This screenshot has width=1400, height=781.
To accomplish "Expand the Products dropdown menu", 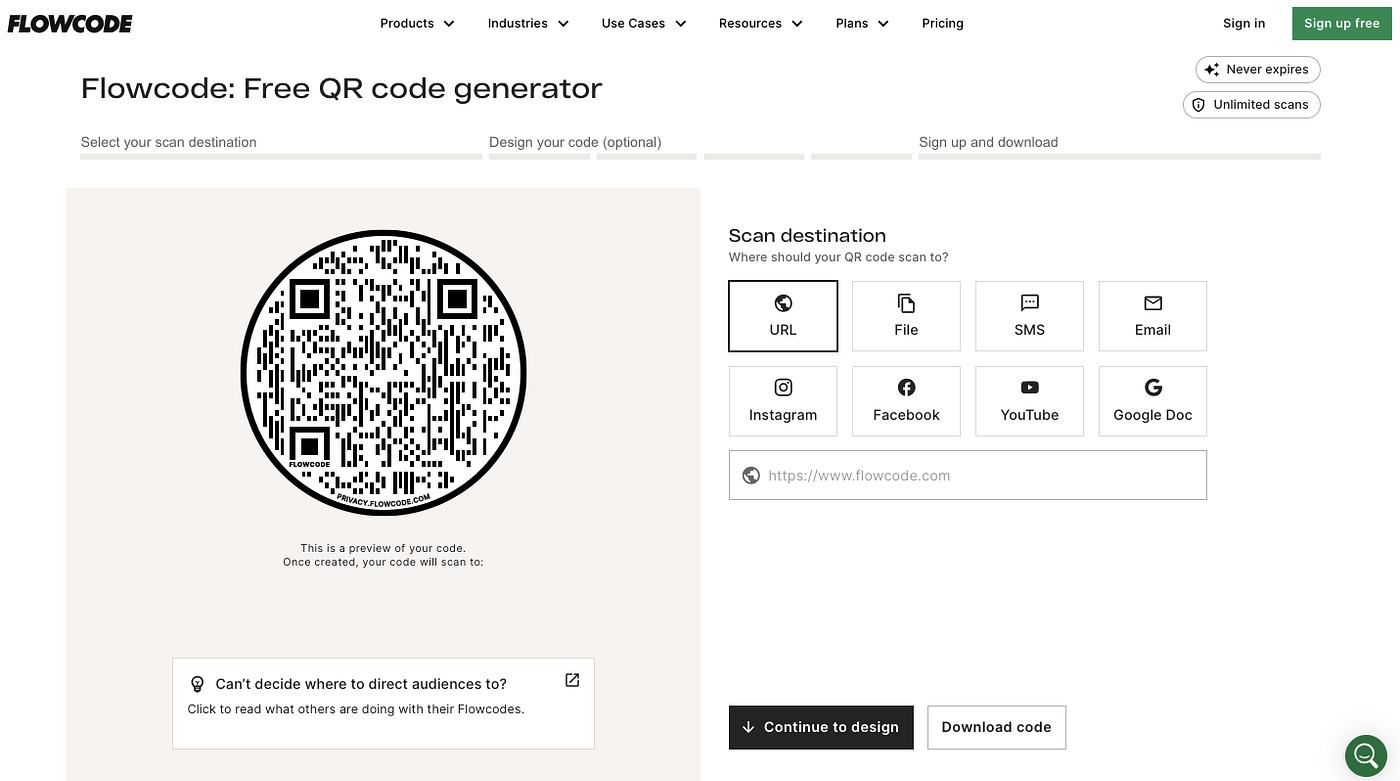I will 416,23.
